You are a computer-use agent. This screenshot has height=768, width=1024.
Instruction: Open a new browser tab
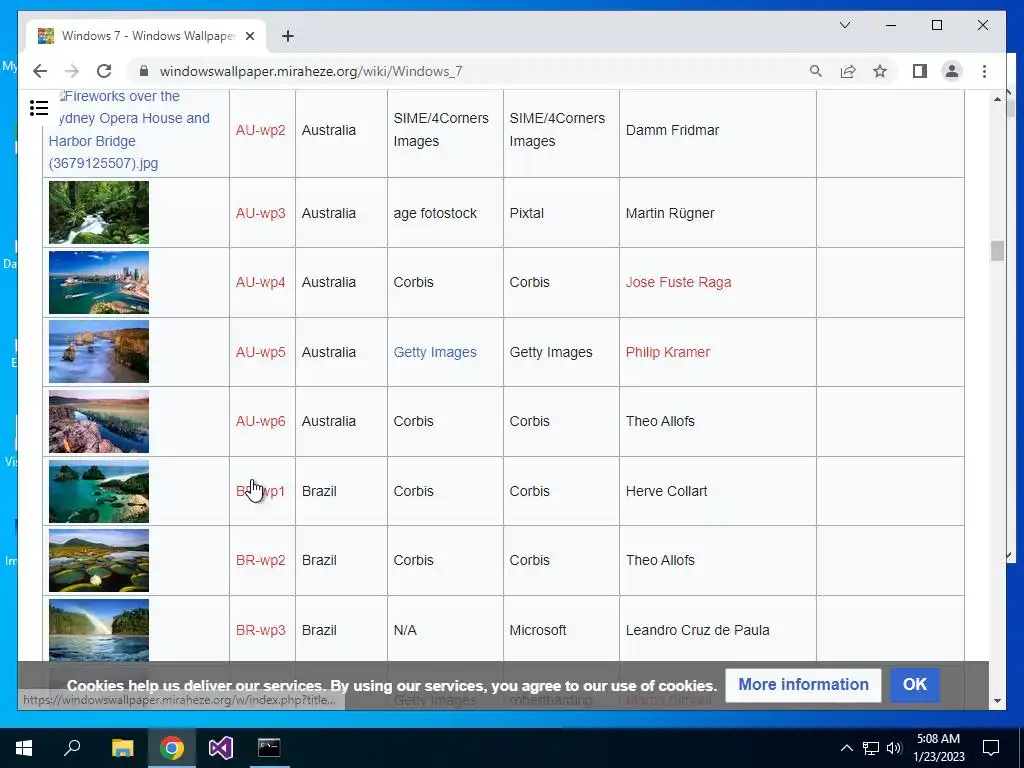tap(288, 36)
